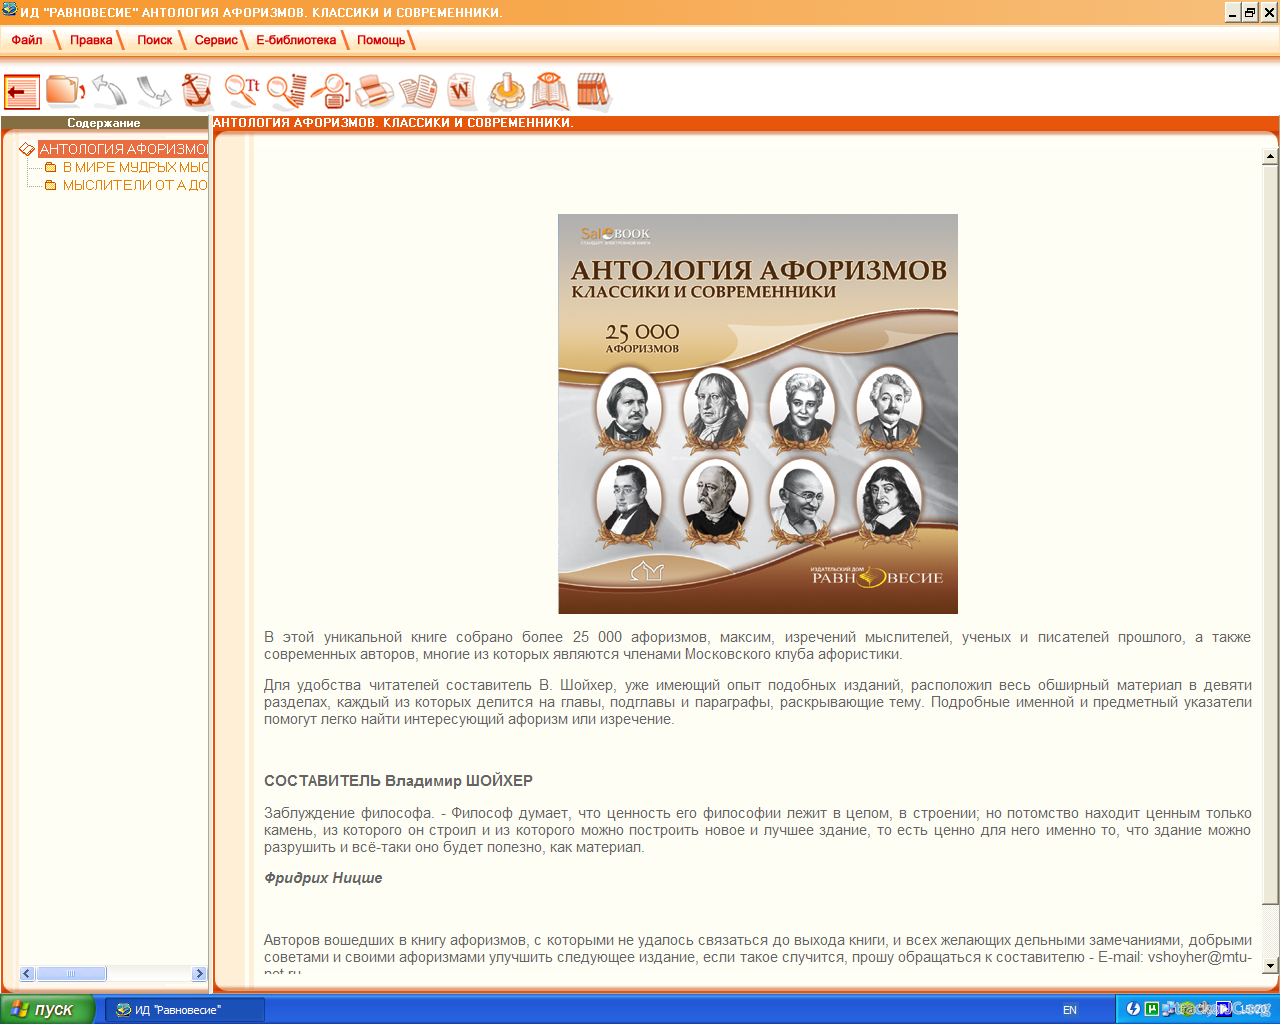Open the Сервис menu

coord(216,40)
